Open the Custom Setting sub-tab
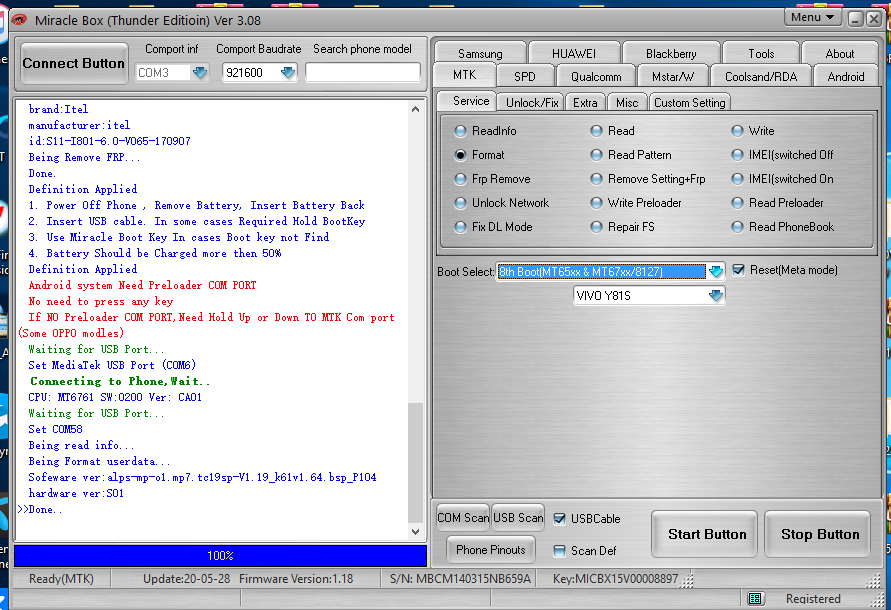 [689, 102]
